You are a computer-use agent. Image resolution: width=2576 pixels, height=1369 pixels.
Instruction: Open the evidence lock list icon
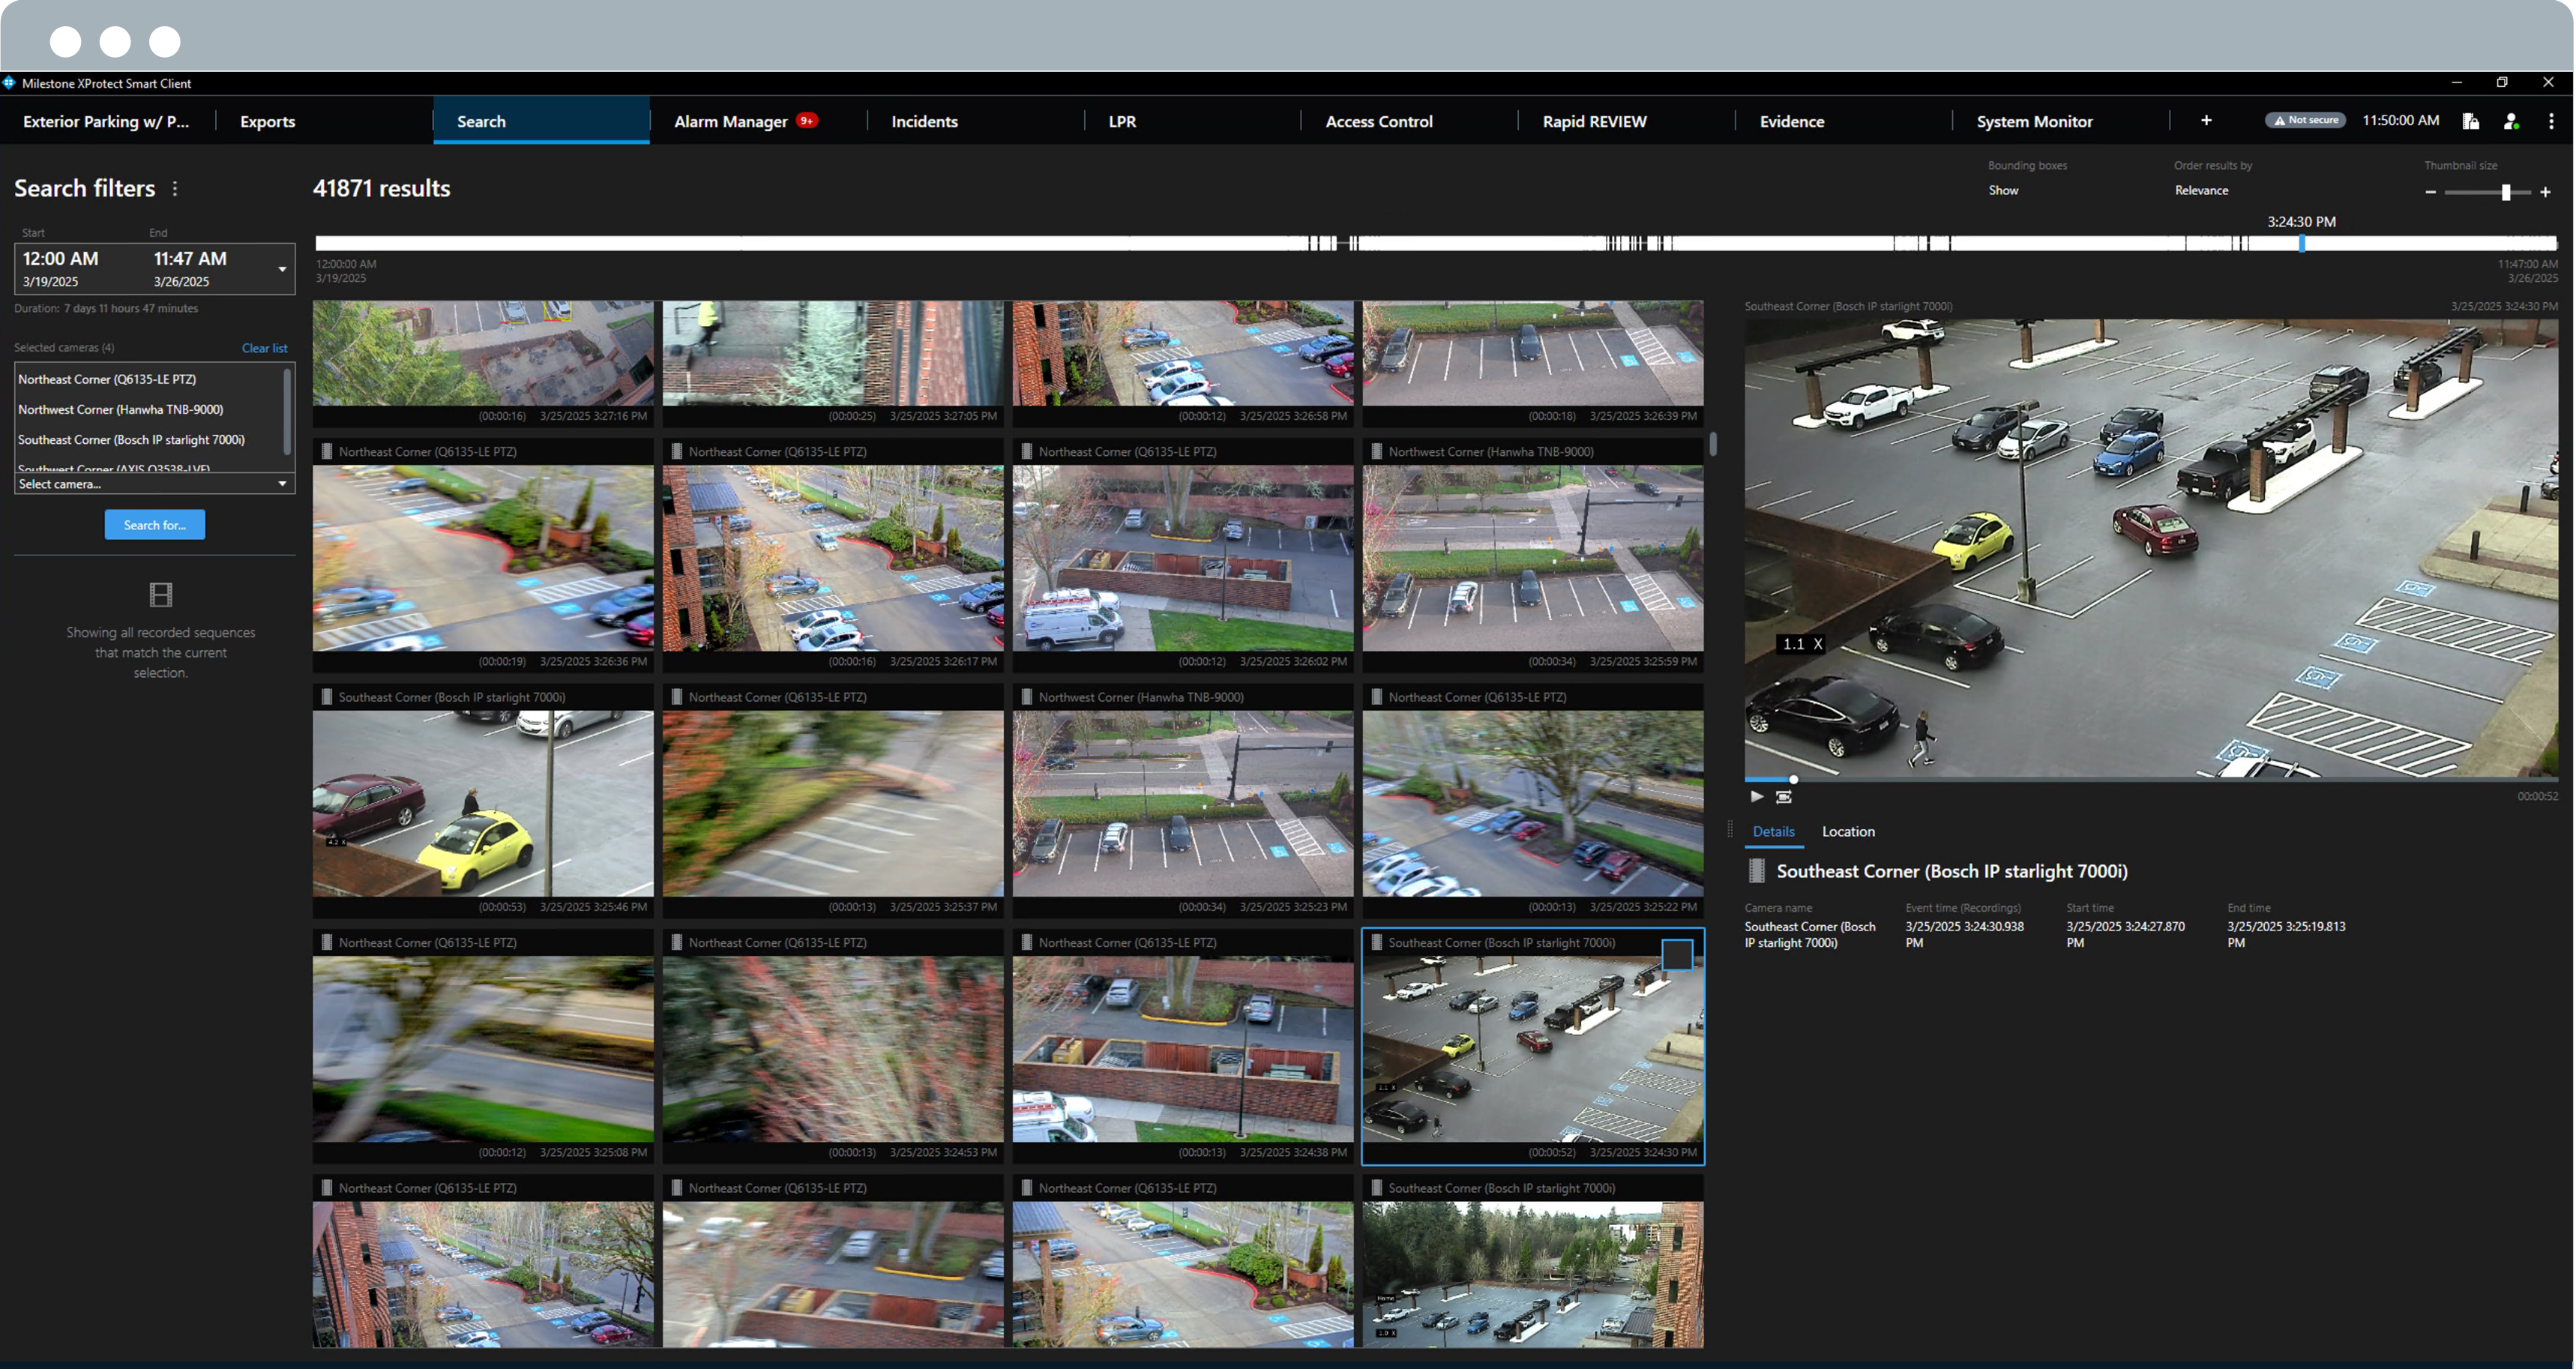[2470, 121]
